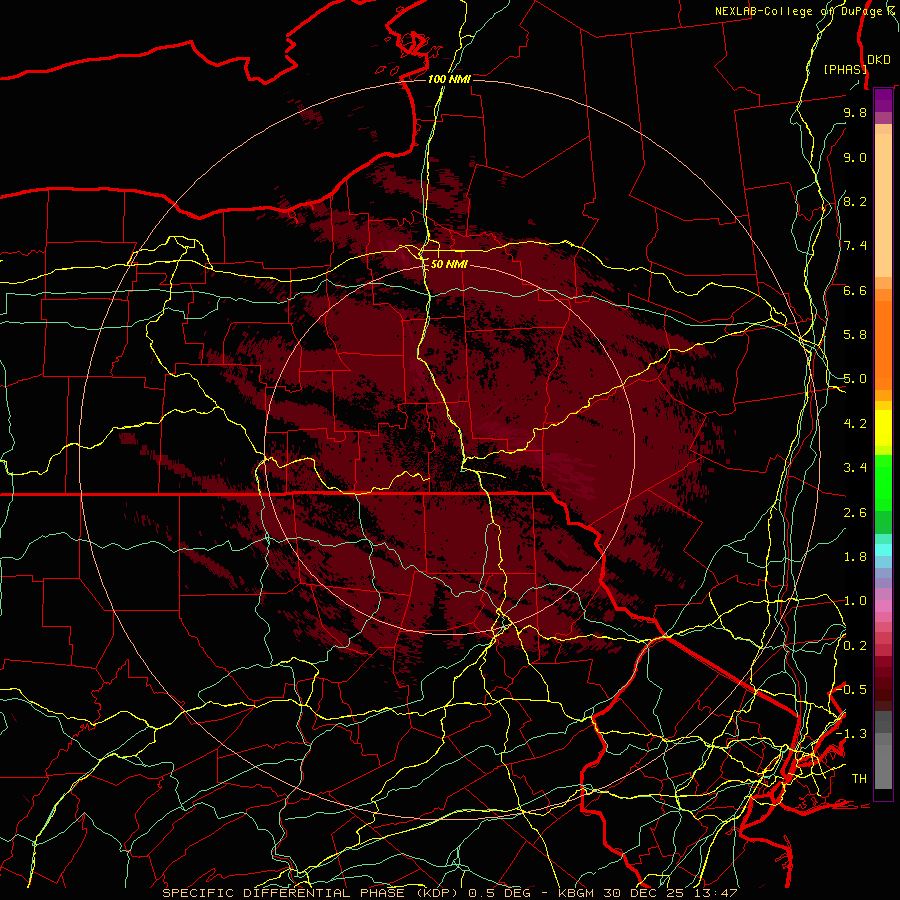The image size is (900, 900).
Task: Click the 2.6 scale value
Action: click(x=855, y=513)
